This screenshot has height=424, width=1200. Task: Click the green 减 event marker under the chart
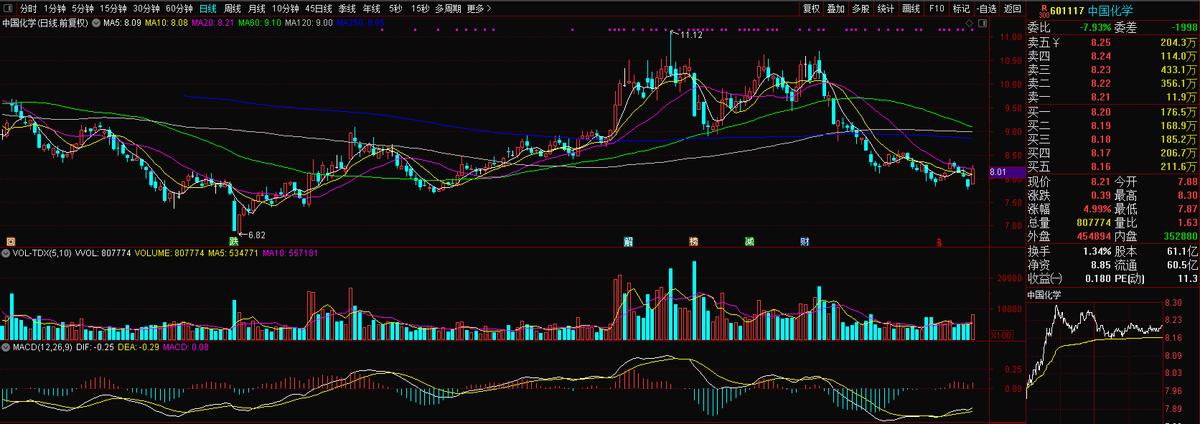[x=749, y=241]
